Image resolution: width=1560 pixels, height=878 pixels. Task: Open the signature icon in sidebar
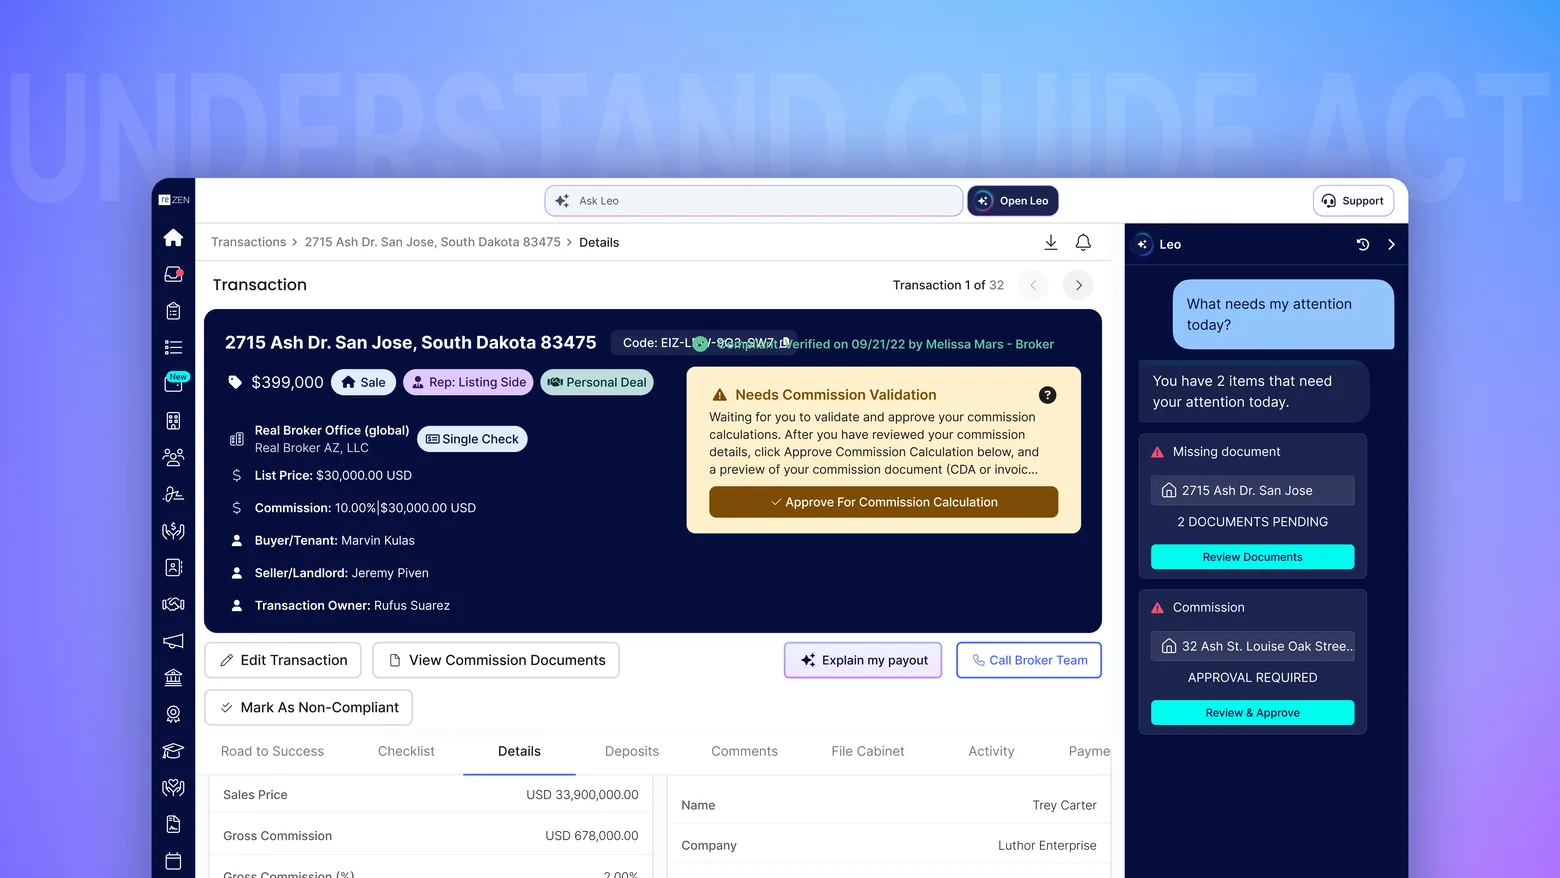point(173,494)
